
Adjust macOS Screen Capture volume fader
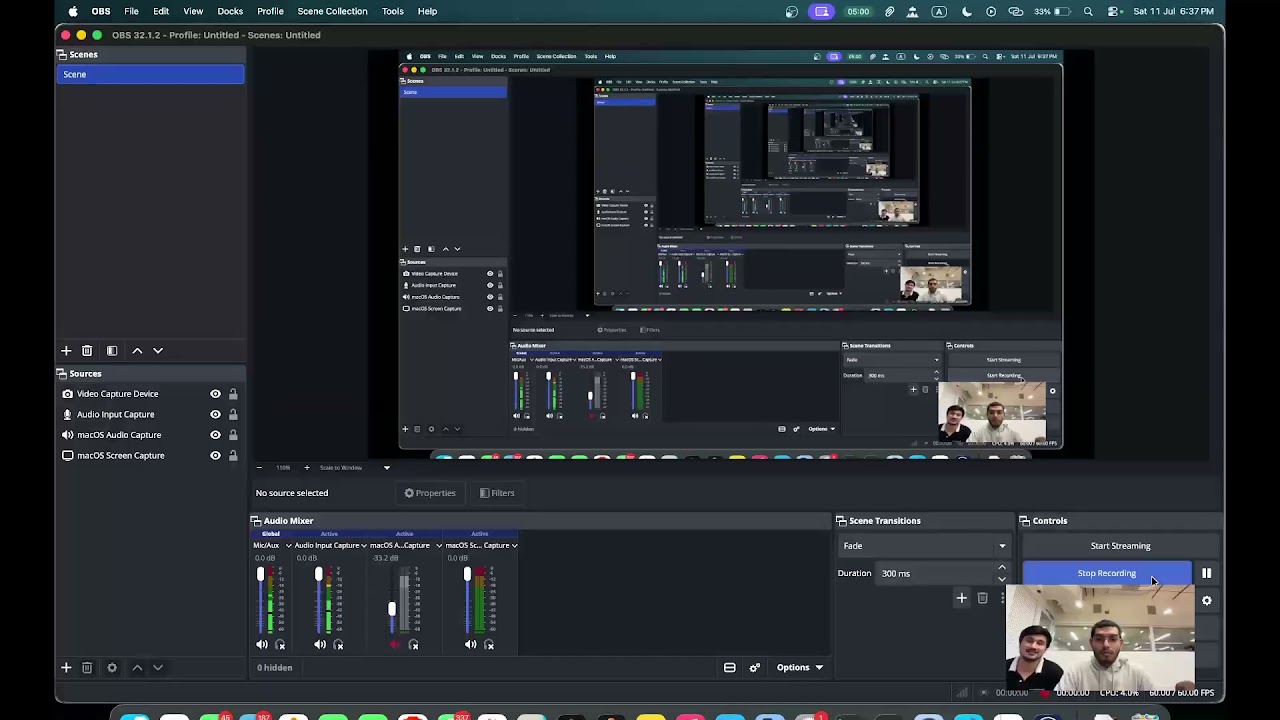coord(467,575)
